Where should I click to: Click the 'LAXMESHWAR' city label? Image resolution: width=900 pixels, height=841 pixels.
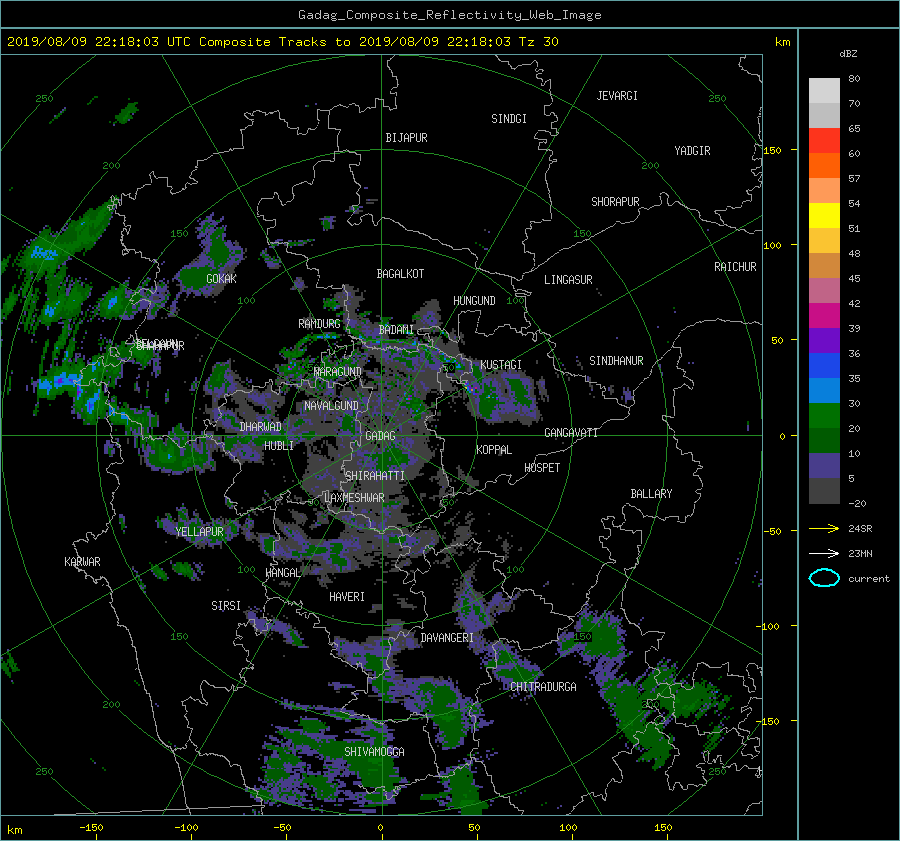point(354,498)
